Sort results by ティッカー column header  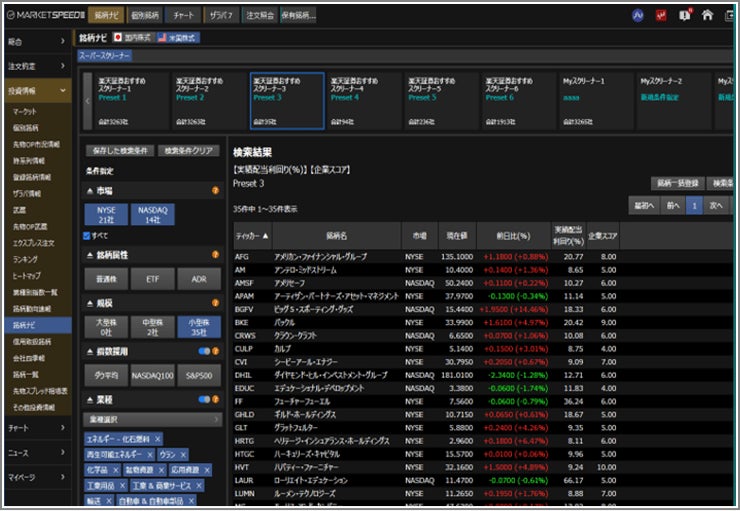tap(251, 236)
